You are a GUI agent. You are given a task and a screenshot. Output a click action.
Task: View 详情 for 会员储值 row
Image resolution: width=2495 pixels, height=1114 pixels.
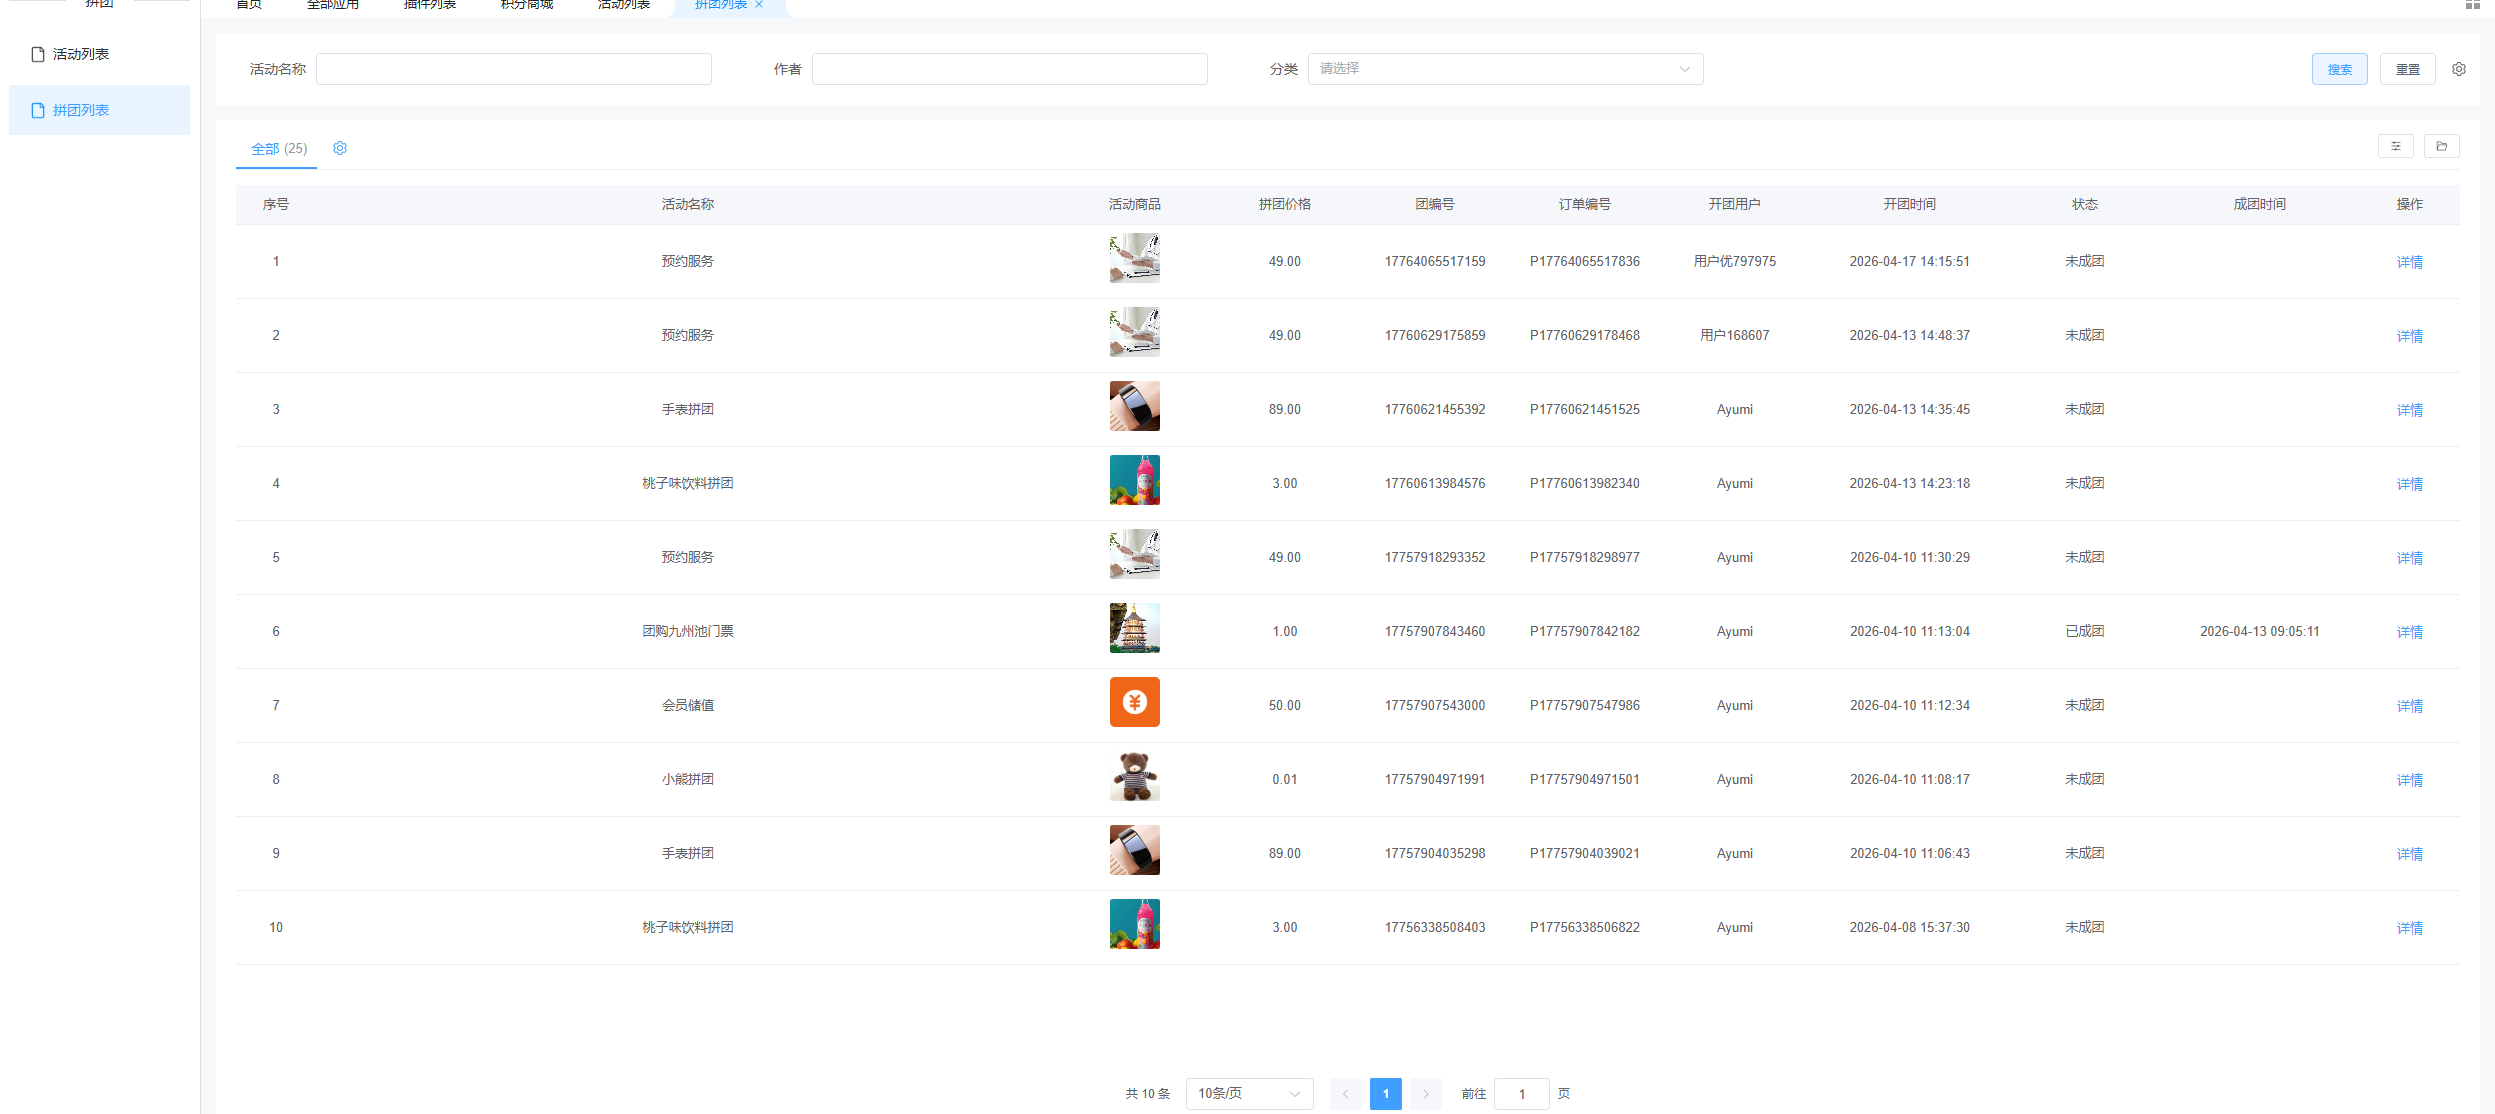(x=2410, y=706)
